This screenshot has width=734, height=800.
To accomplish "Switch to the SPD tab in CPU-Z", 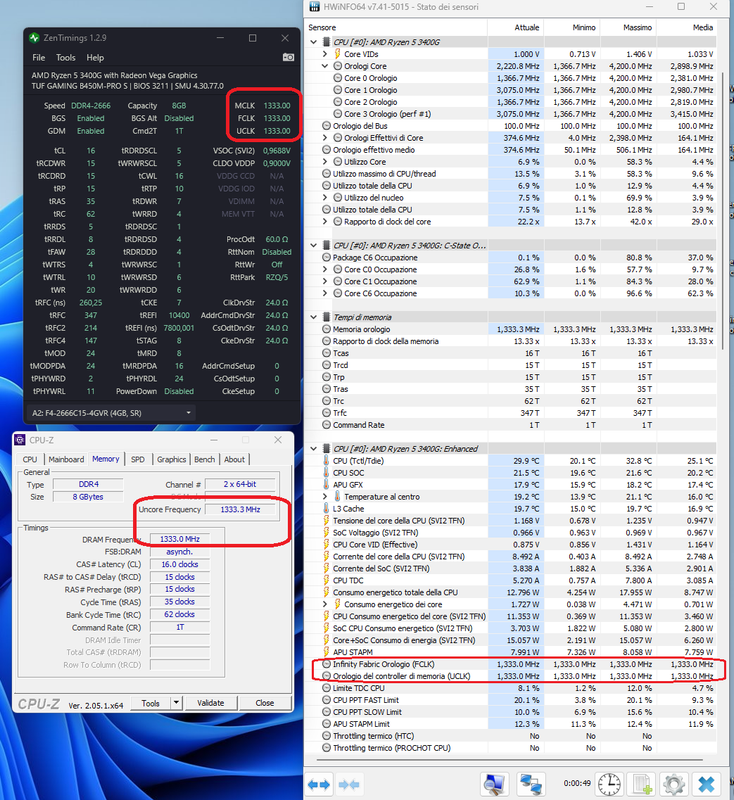I will pyautogui.click(x=138, y=459).
